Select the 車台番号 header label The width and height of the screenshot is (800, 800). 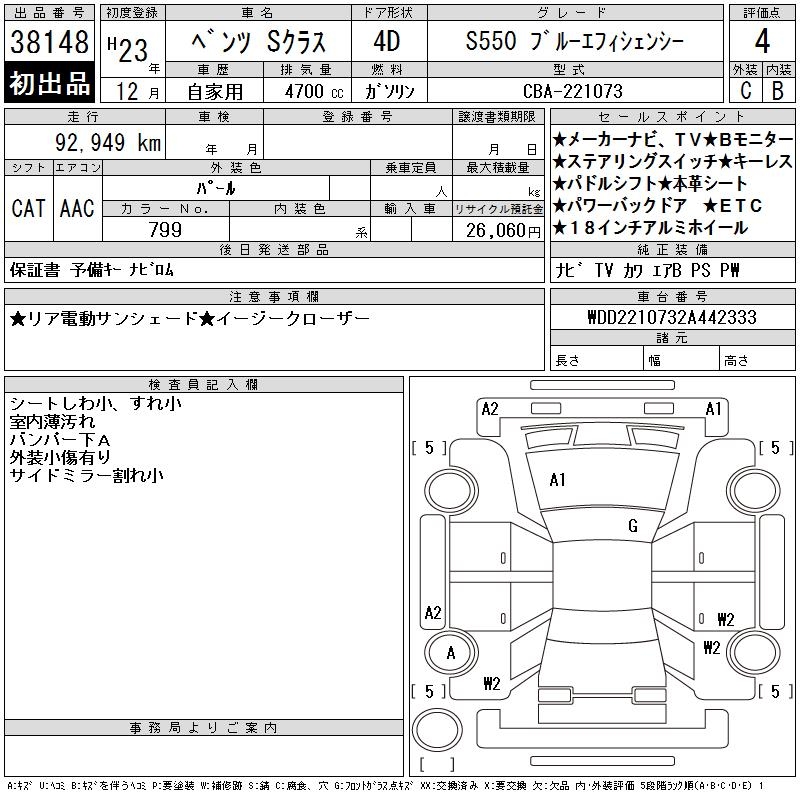[x=672, y=296]
